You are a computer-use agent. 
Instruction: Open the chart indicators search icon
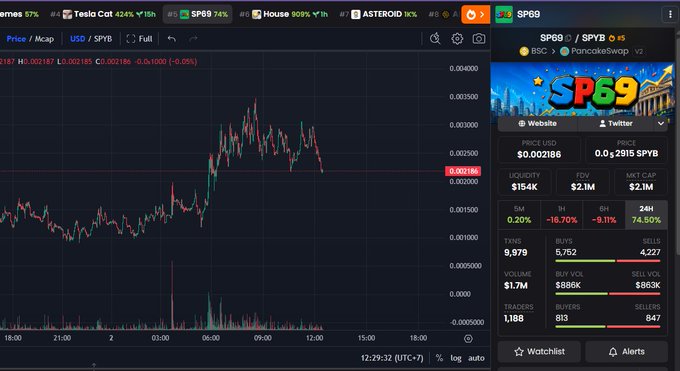click(435, 39)
